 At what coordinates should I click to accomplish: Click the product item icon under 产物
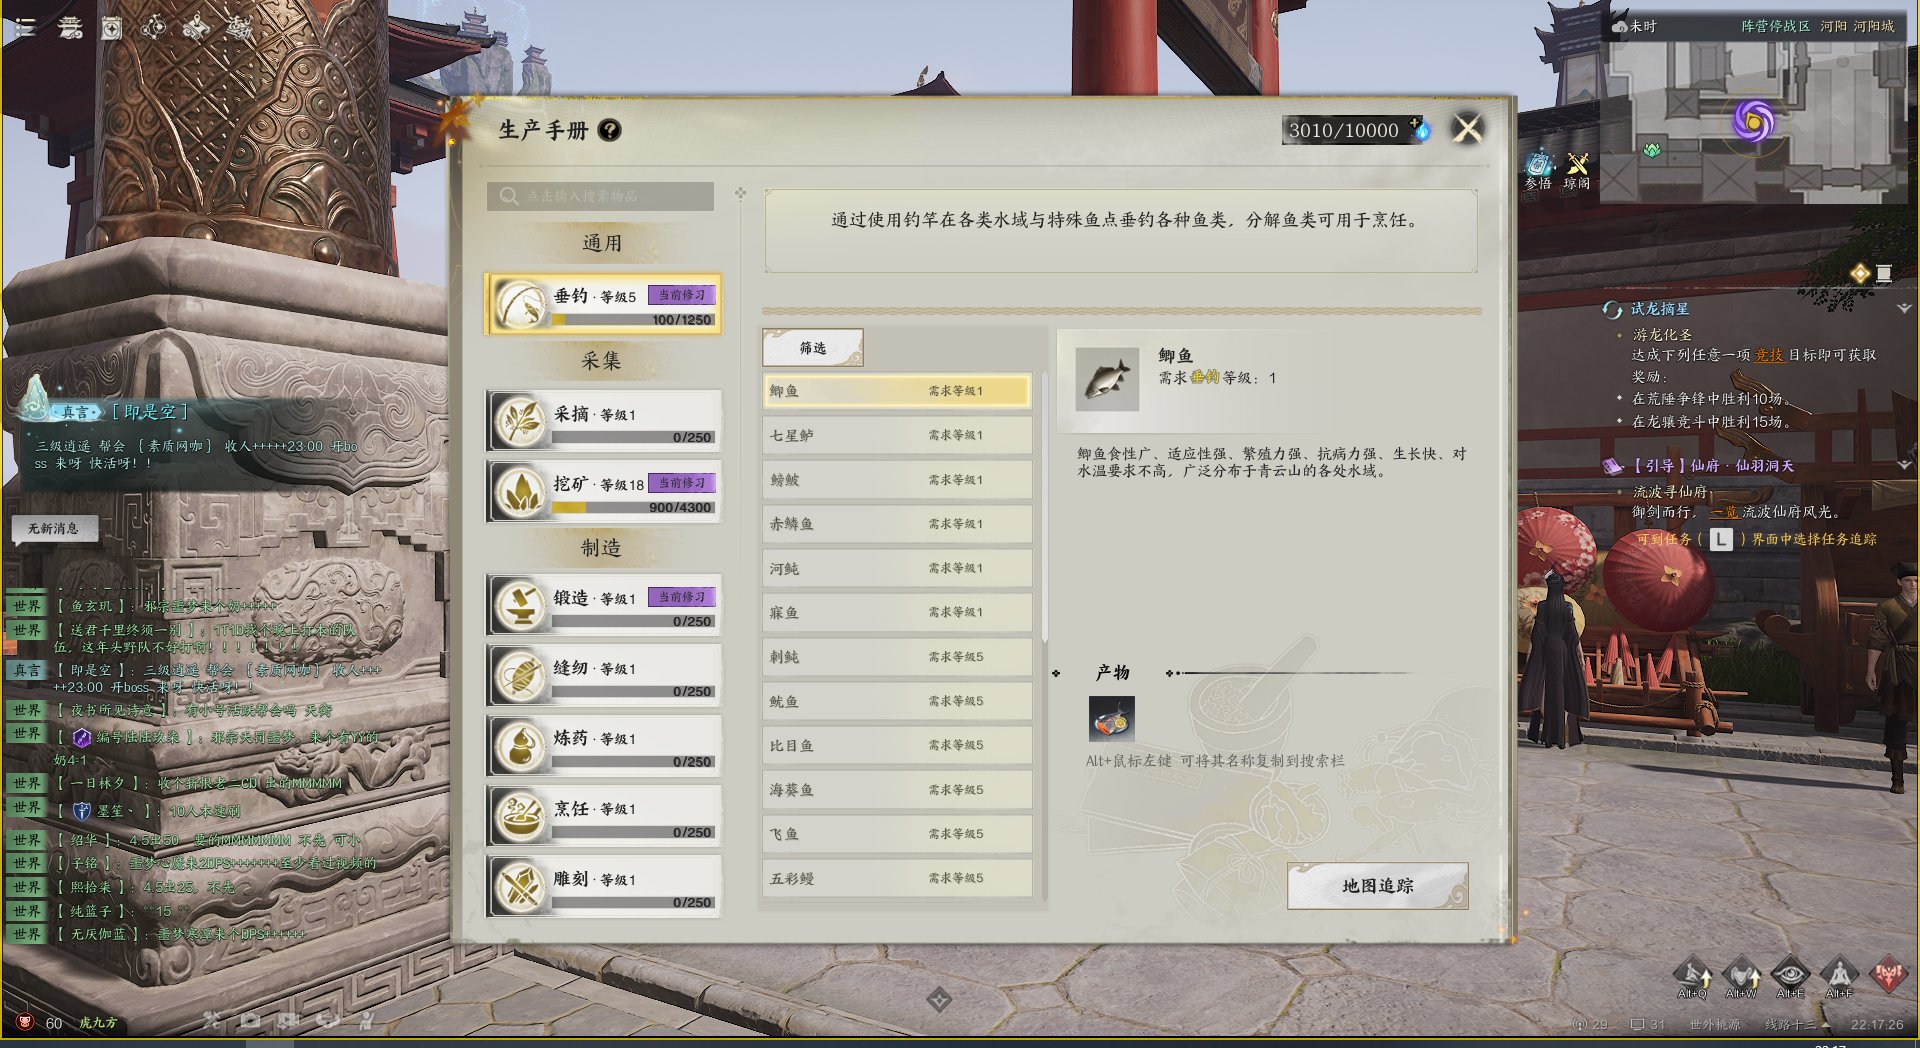pyautogui.click(x=1111, y=718)
